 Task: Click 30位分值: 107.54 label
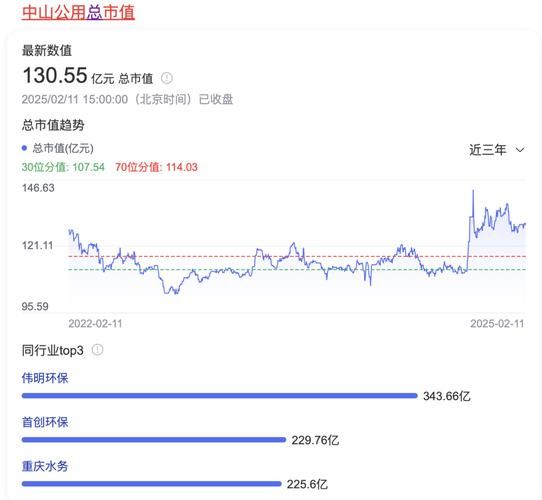(63, 167)
